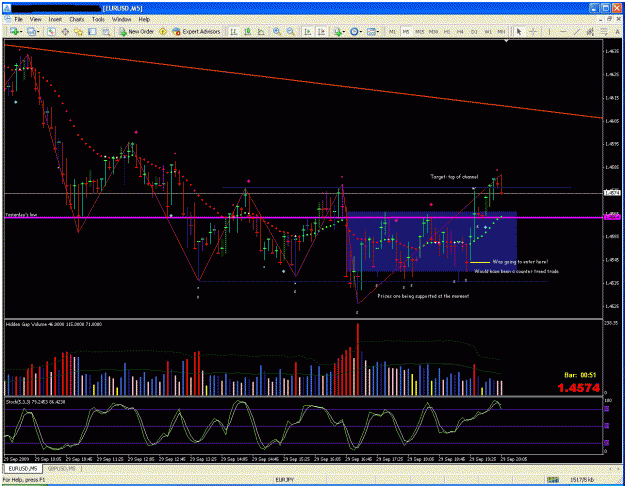Toggle the Market Watch window icon

[x=51, y=31]
